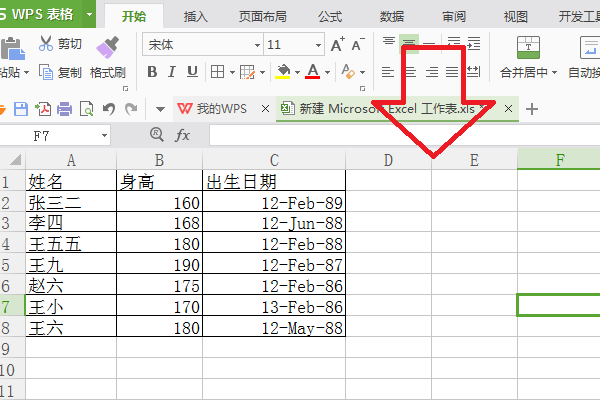
Task: Close the 我的WPS tab
Action: (x=265, y=109)
